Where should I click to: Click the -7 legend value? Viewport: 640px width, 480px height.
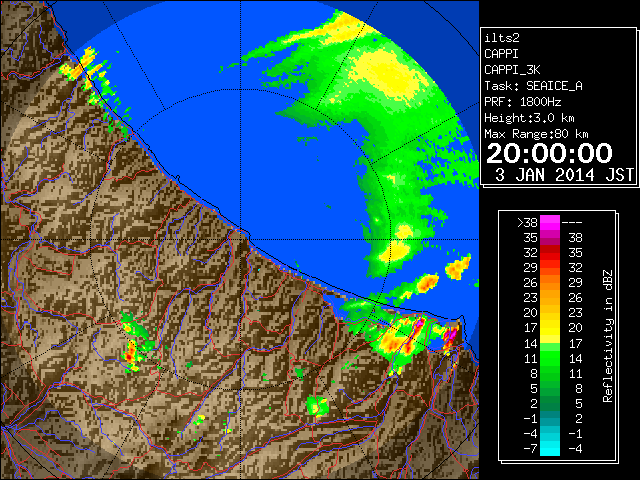(x=531, y=449)
